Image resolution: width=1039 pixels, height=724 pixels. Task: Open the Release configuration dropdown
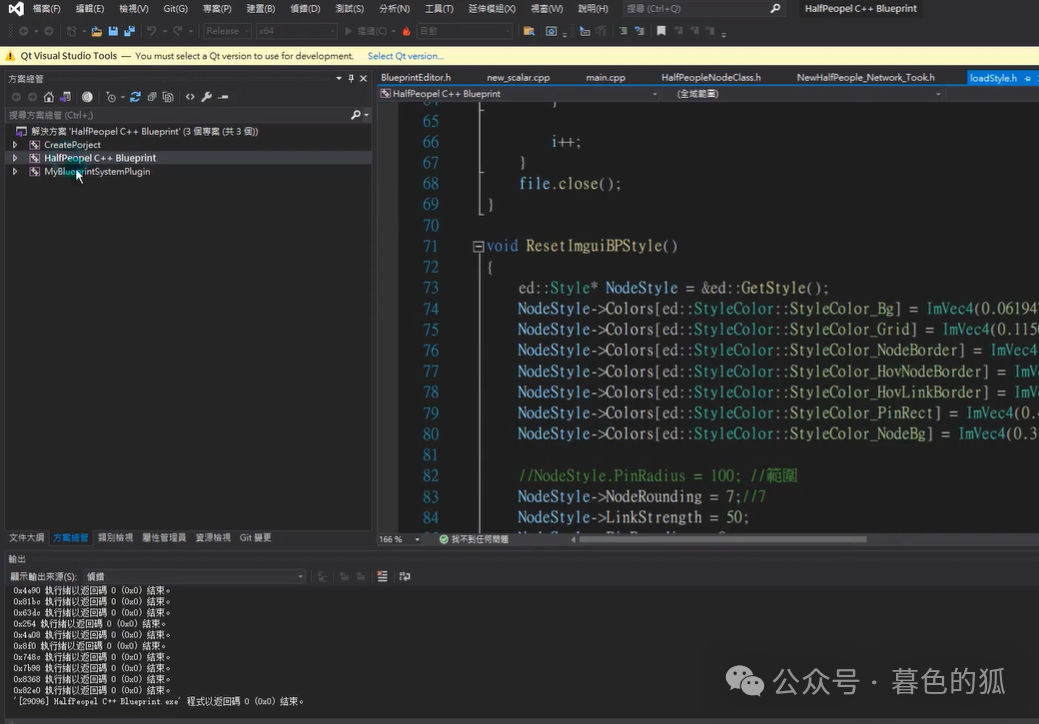(227, 31)
